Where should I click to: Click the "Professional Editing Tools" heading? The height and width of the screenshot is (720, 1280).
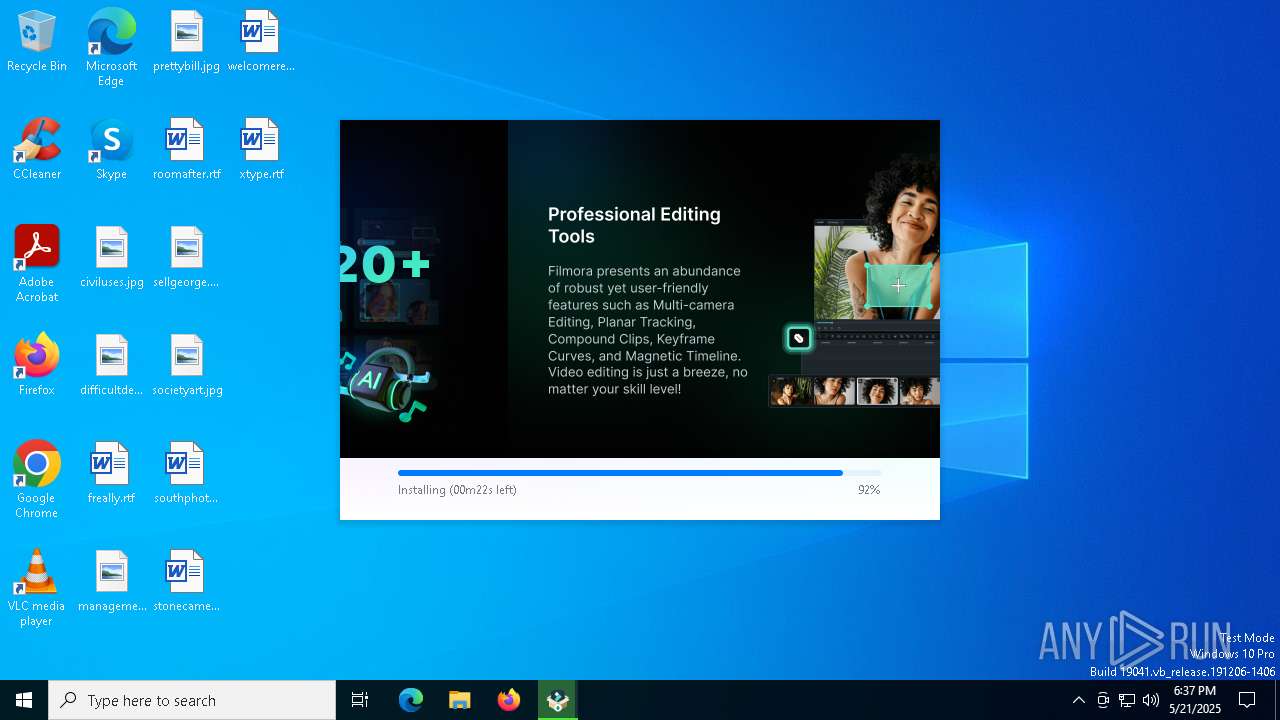tap(634, 225)
